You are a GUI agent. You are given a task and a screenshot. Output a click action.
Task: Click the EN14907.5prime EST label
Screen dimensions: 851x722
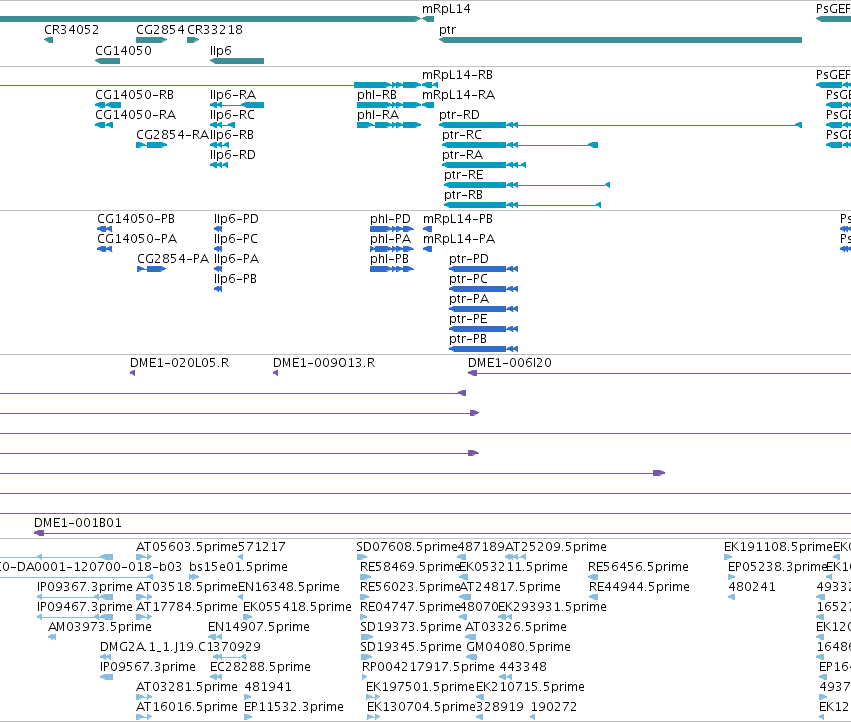[x=259, y=628]
